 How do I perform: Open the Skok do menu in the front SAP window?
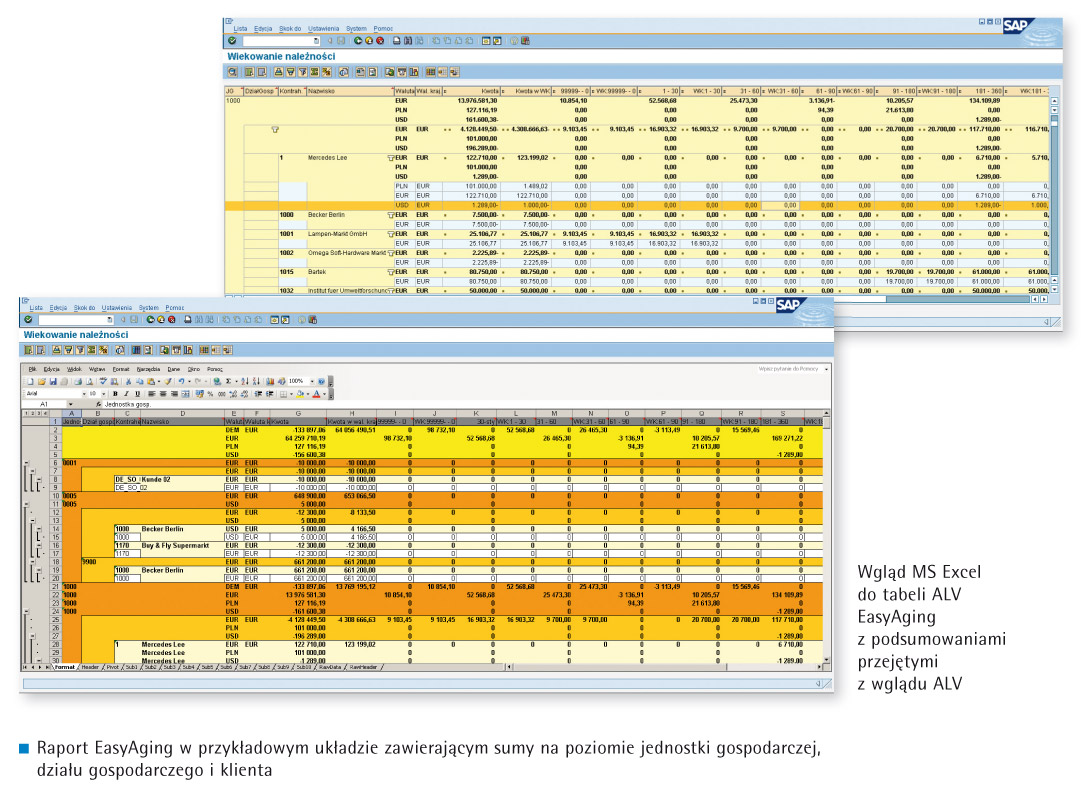(85, 308)
